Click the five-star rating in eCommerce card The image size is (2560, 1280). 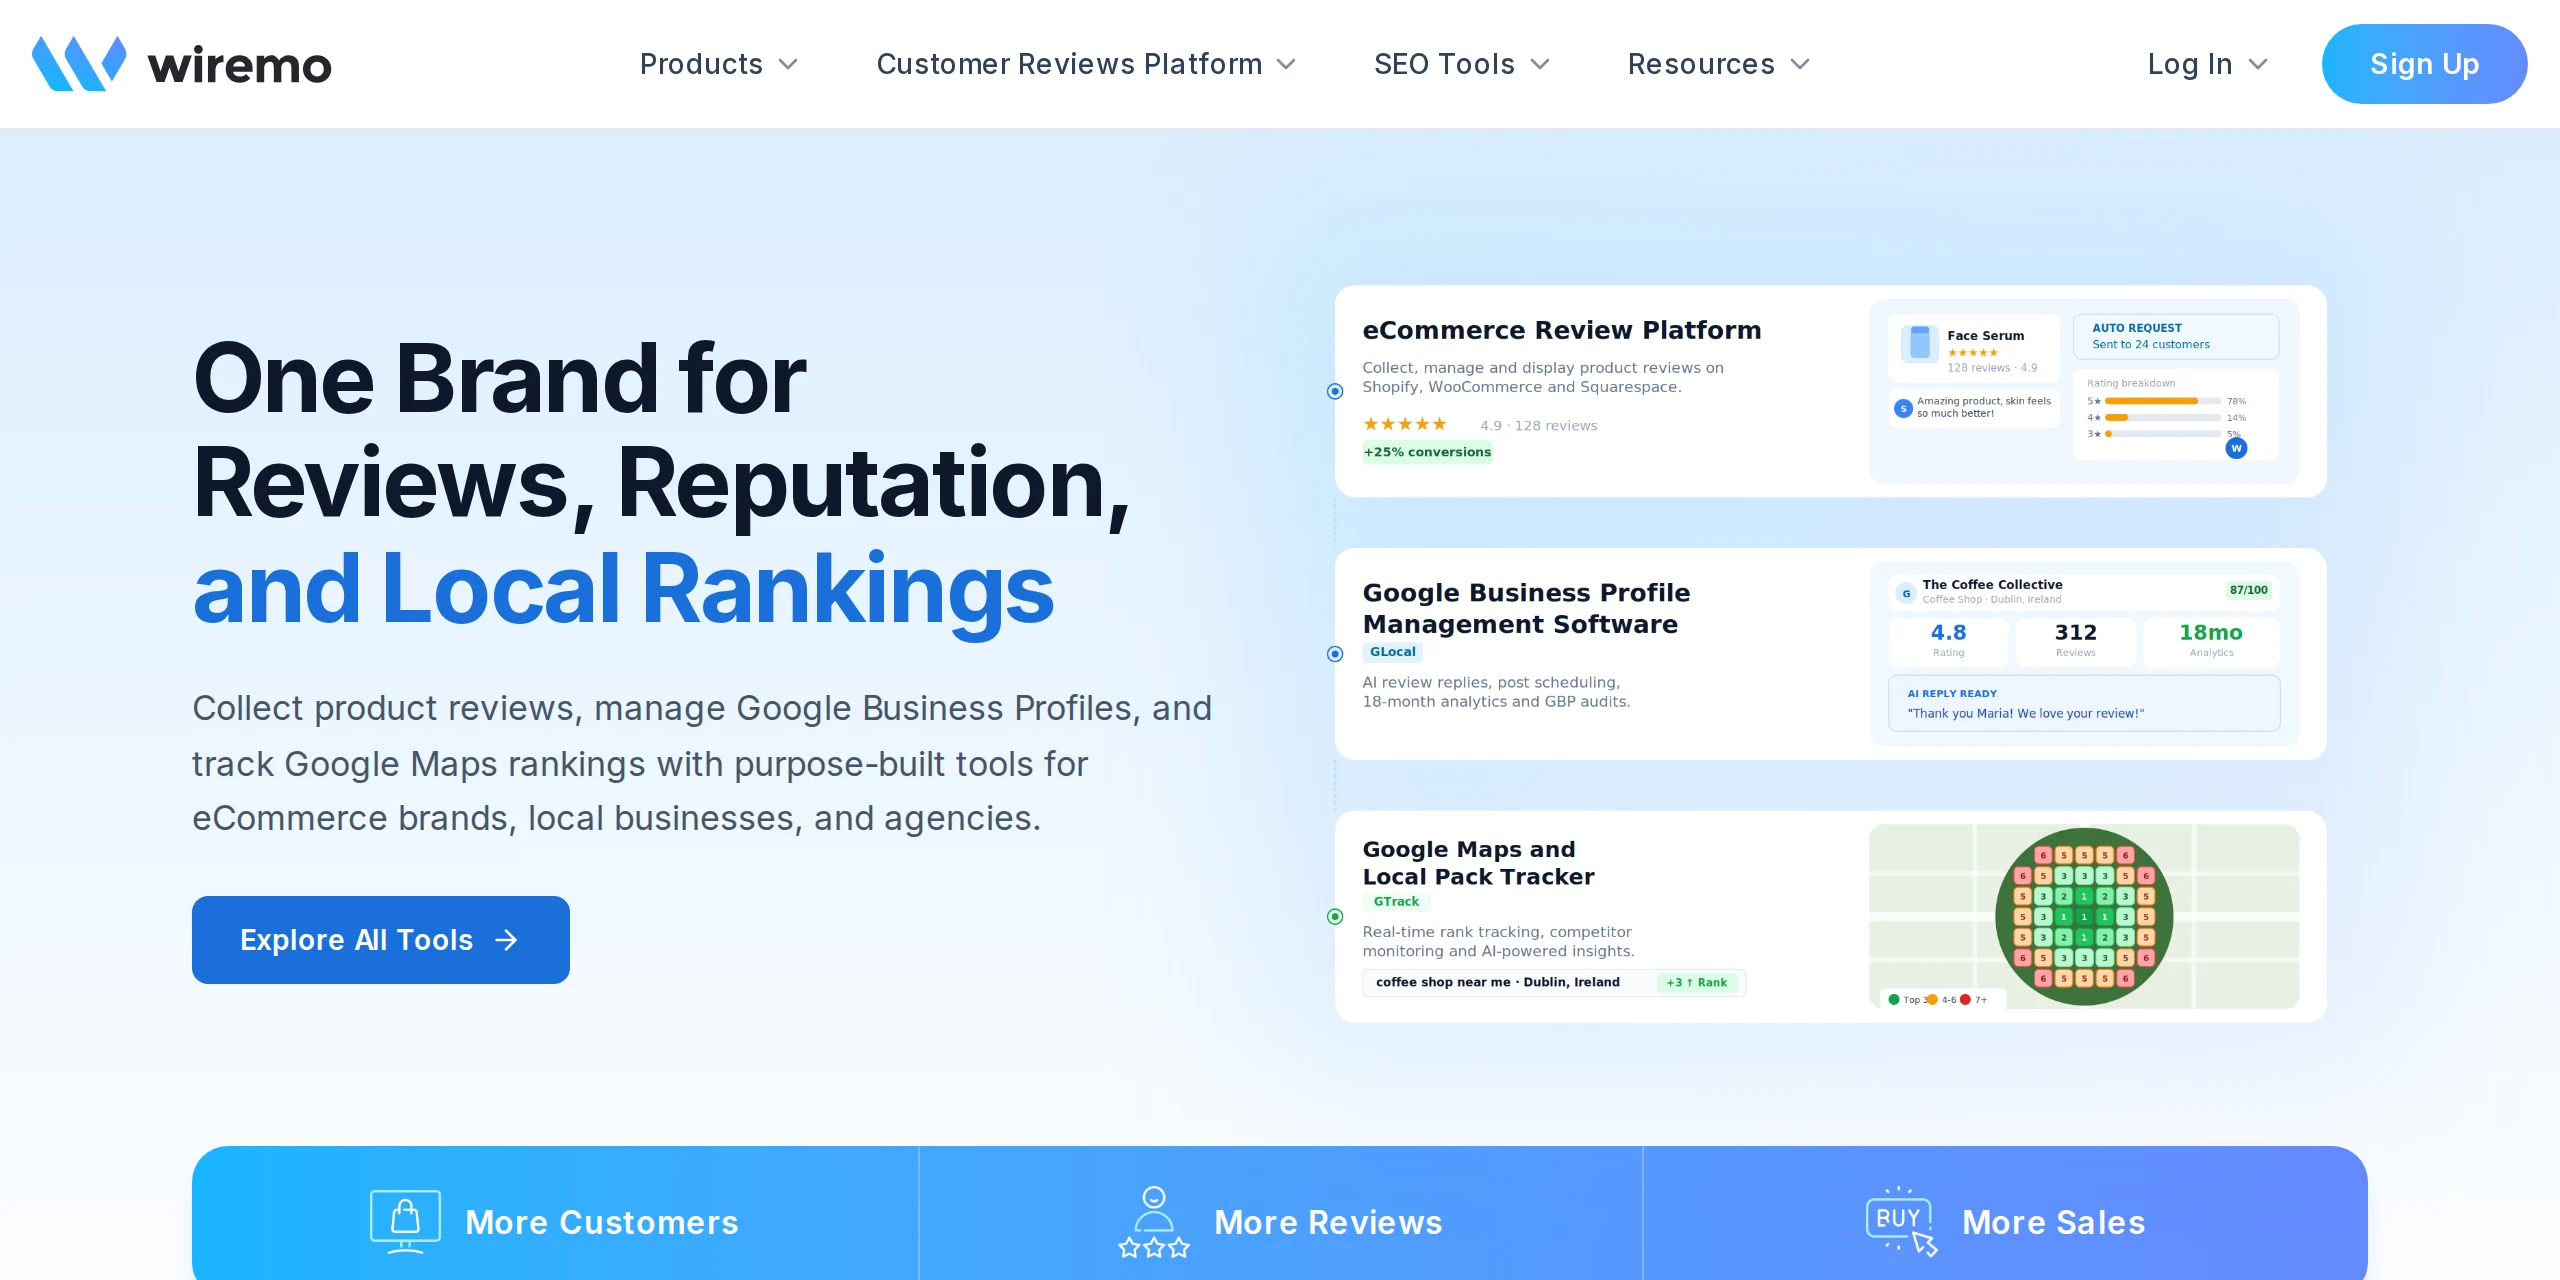(1405, 424)
